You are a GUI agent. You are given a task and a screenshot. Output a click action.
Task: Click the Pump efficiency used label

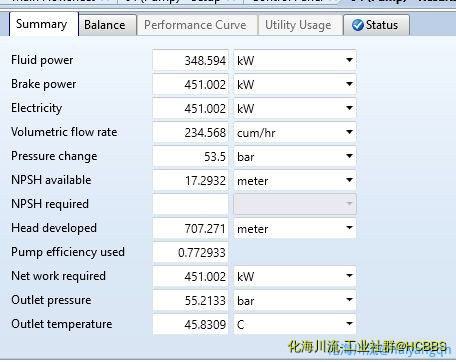[68, 252]
